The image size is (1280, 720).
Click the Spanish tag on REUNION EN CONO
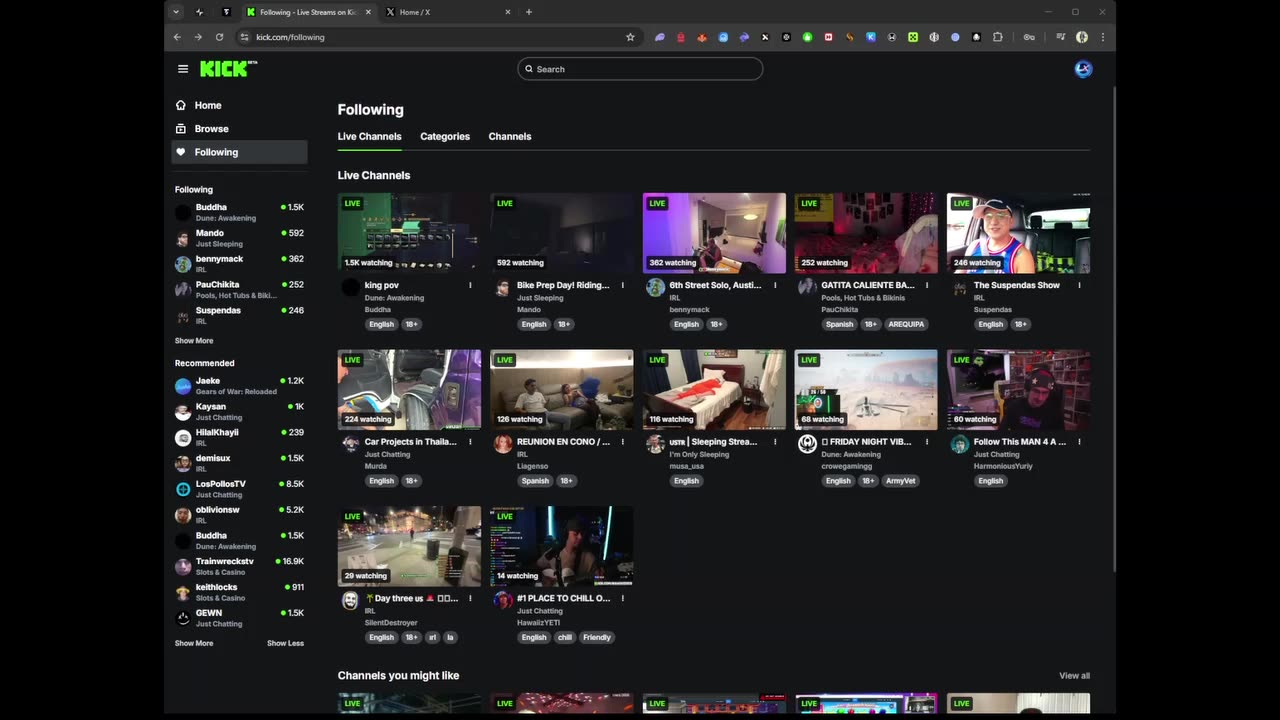[535, 481]
